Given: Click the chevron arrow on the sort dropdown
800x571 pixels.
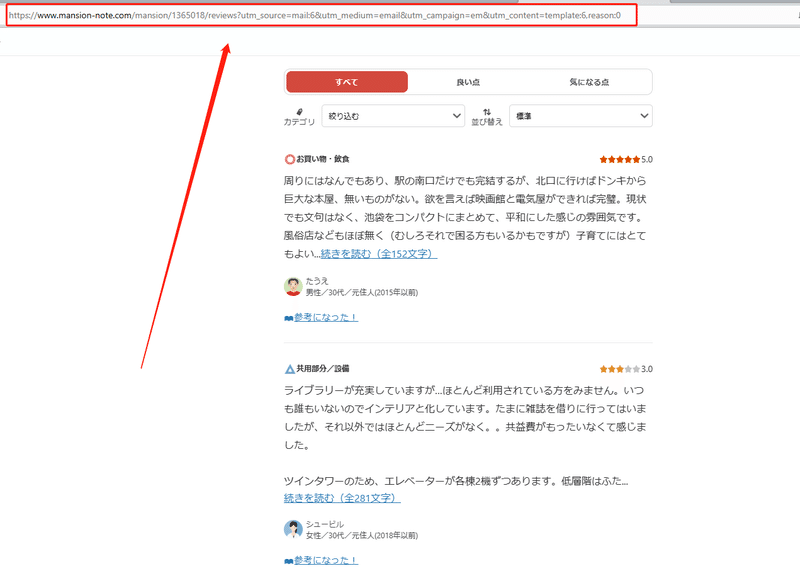Looking at the screenshot, I should tap(644, 116).
